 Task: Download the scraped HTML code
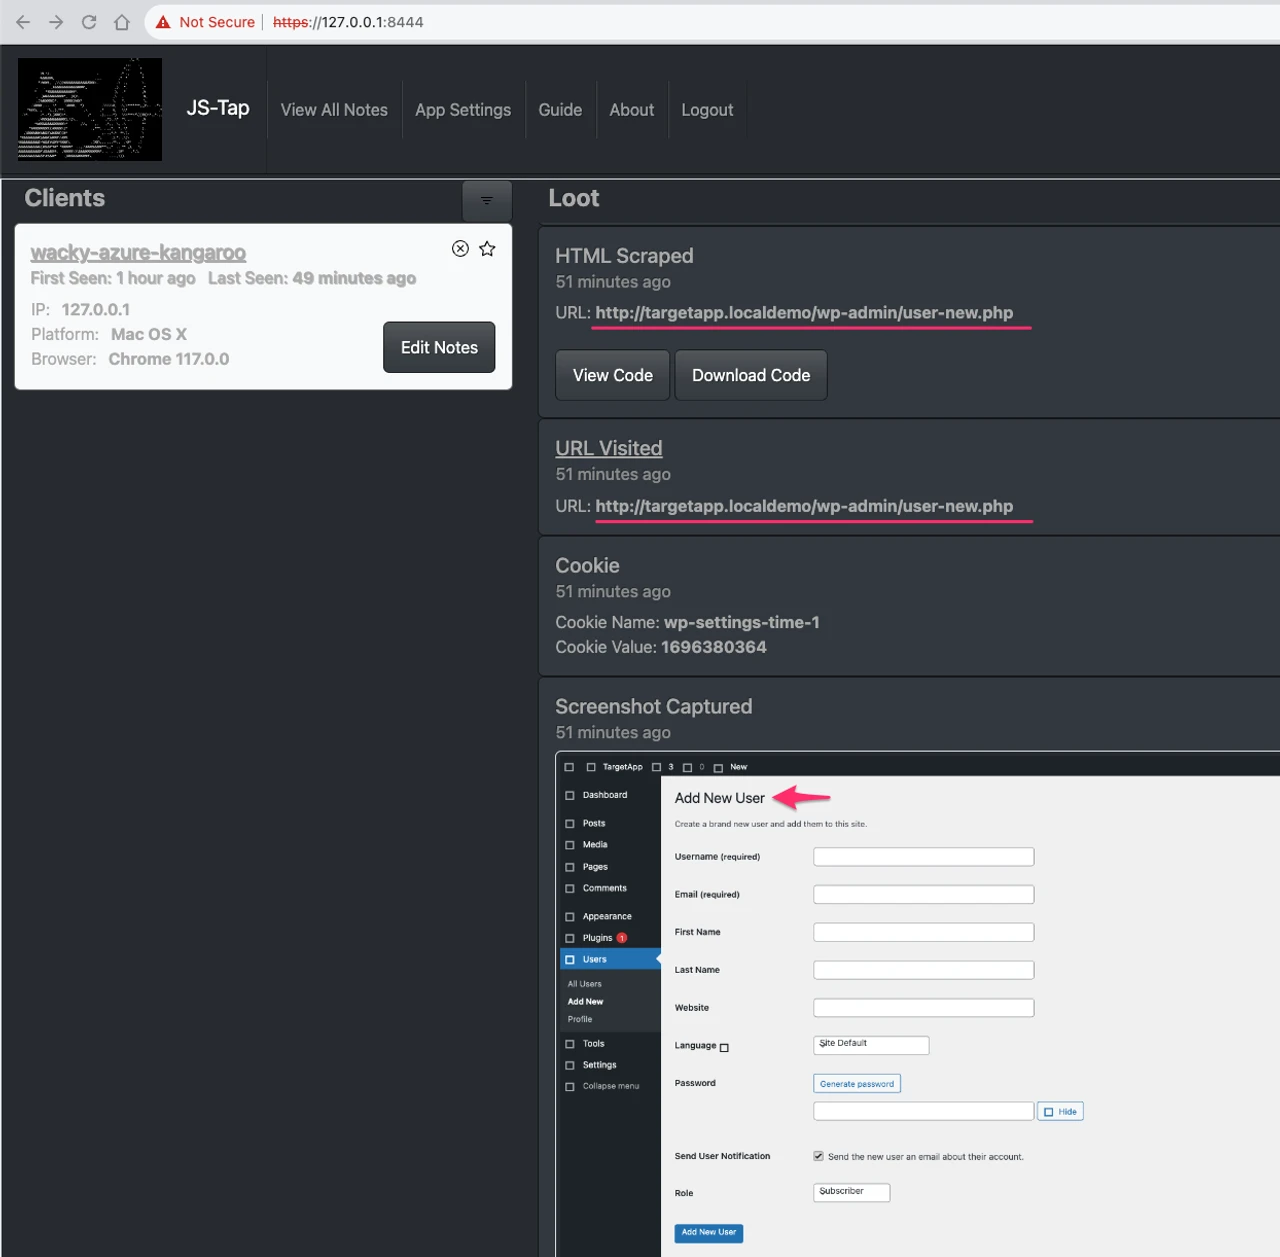[751, 375]
